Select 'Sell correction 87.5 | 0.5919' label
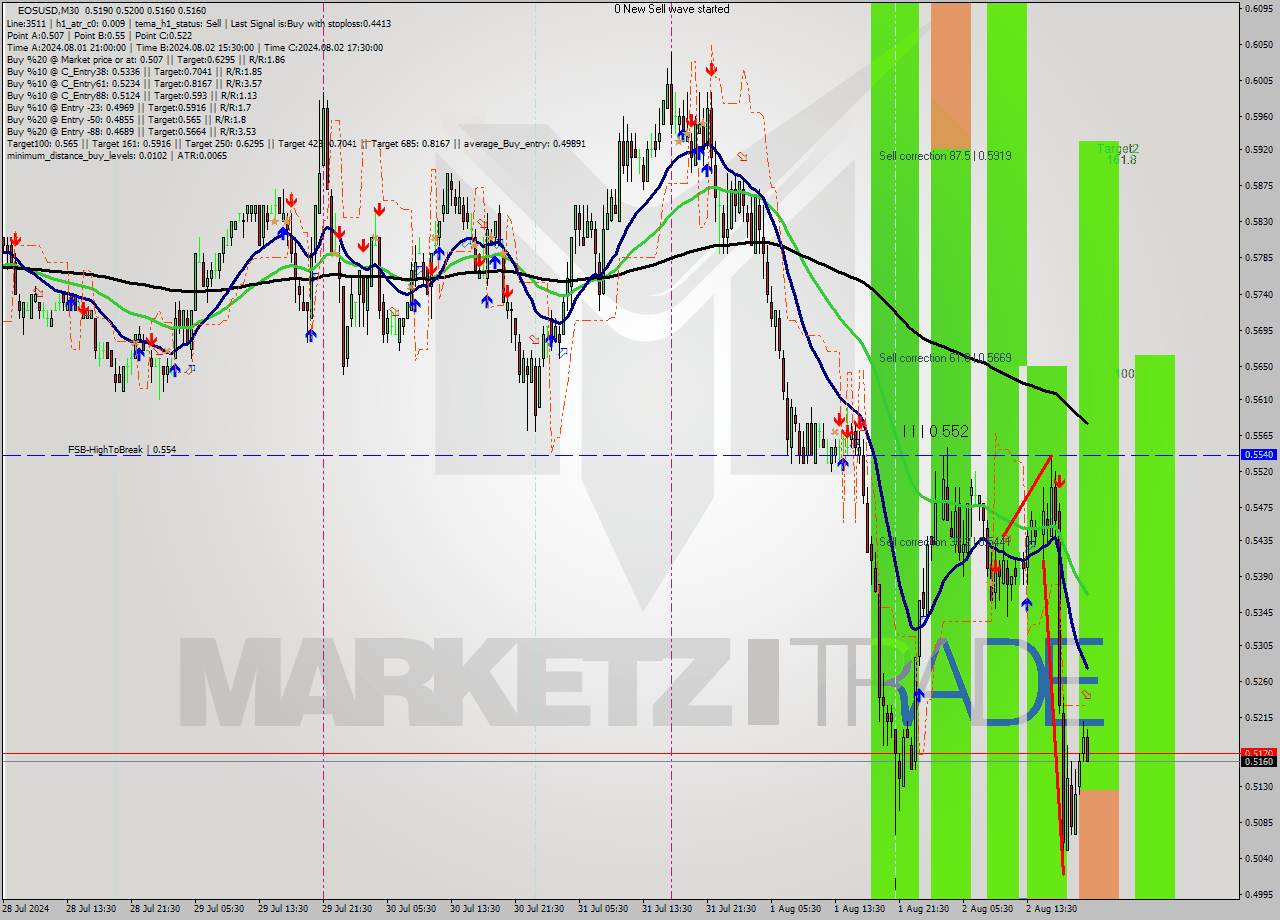Viewport: 1280px width, 920px height. pyautogui.click(x=945, y=156)
